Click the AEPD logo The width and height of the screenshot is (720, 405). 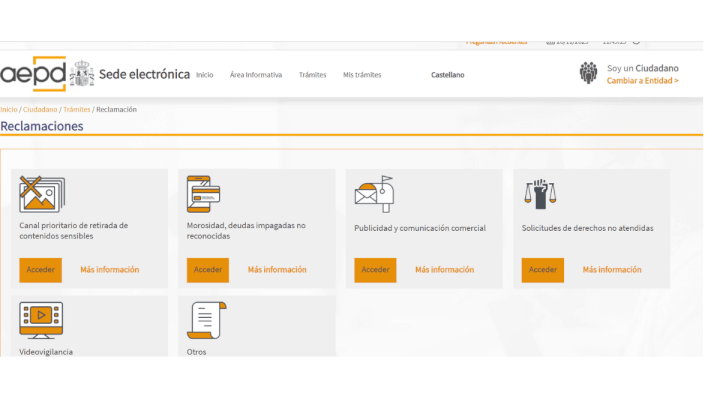(33, 75)
